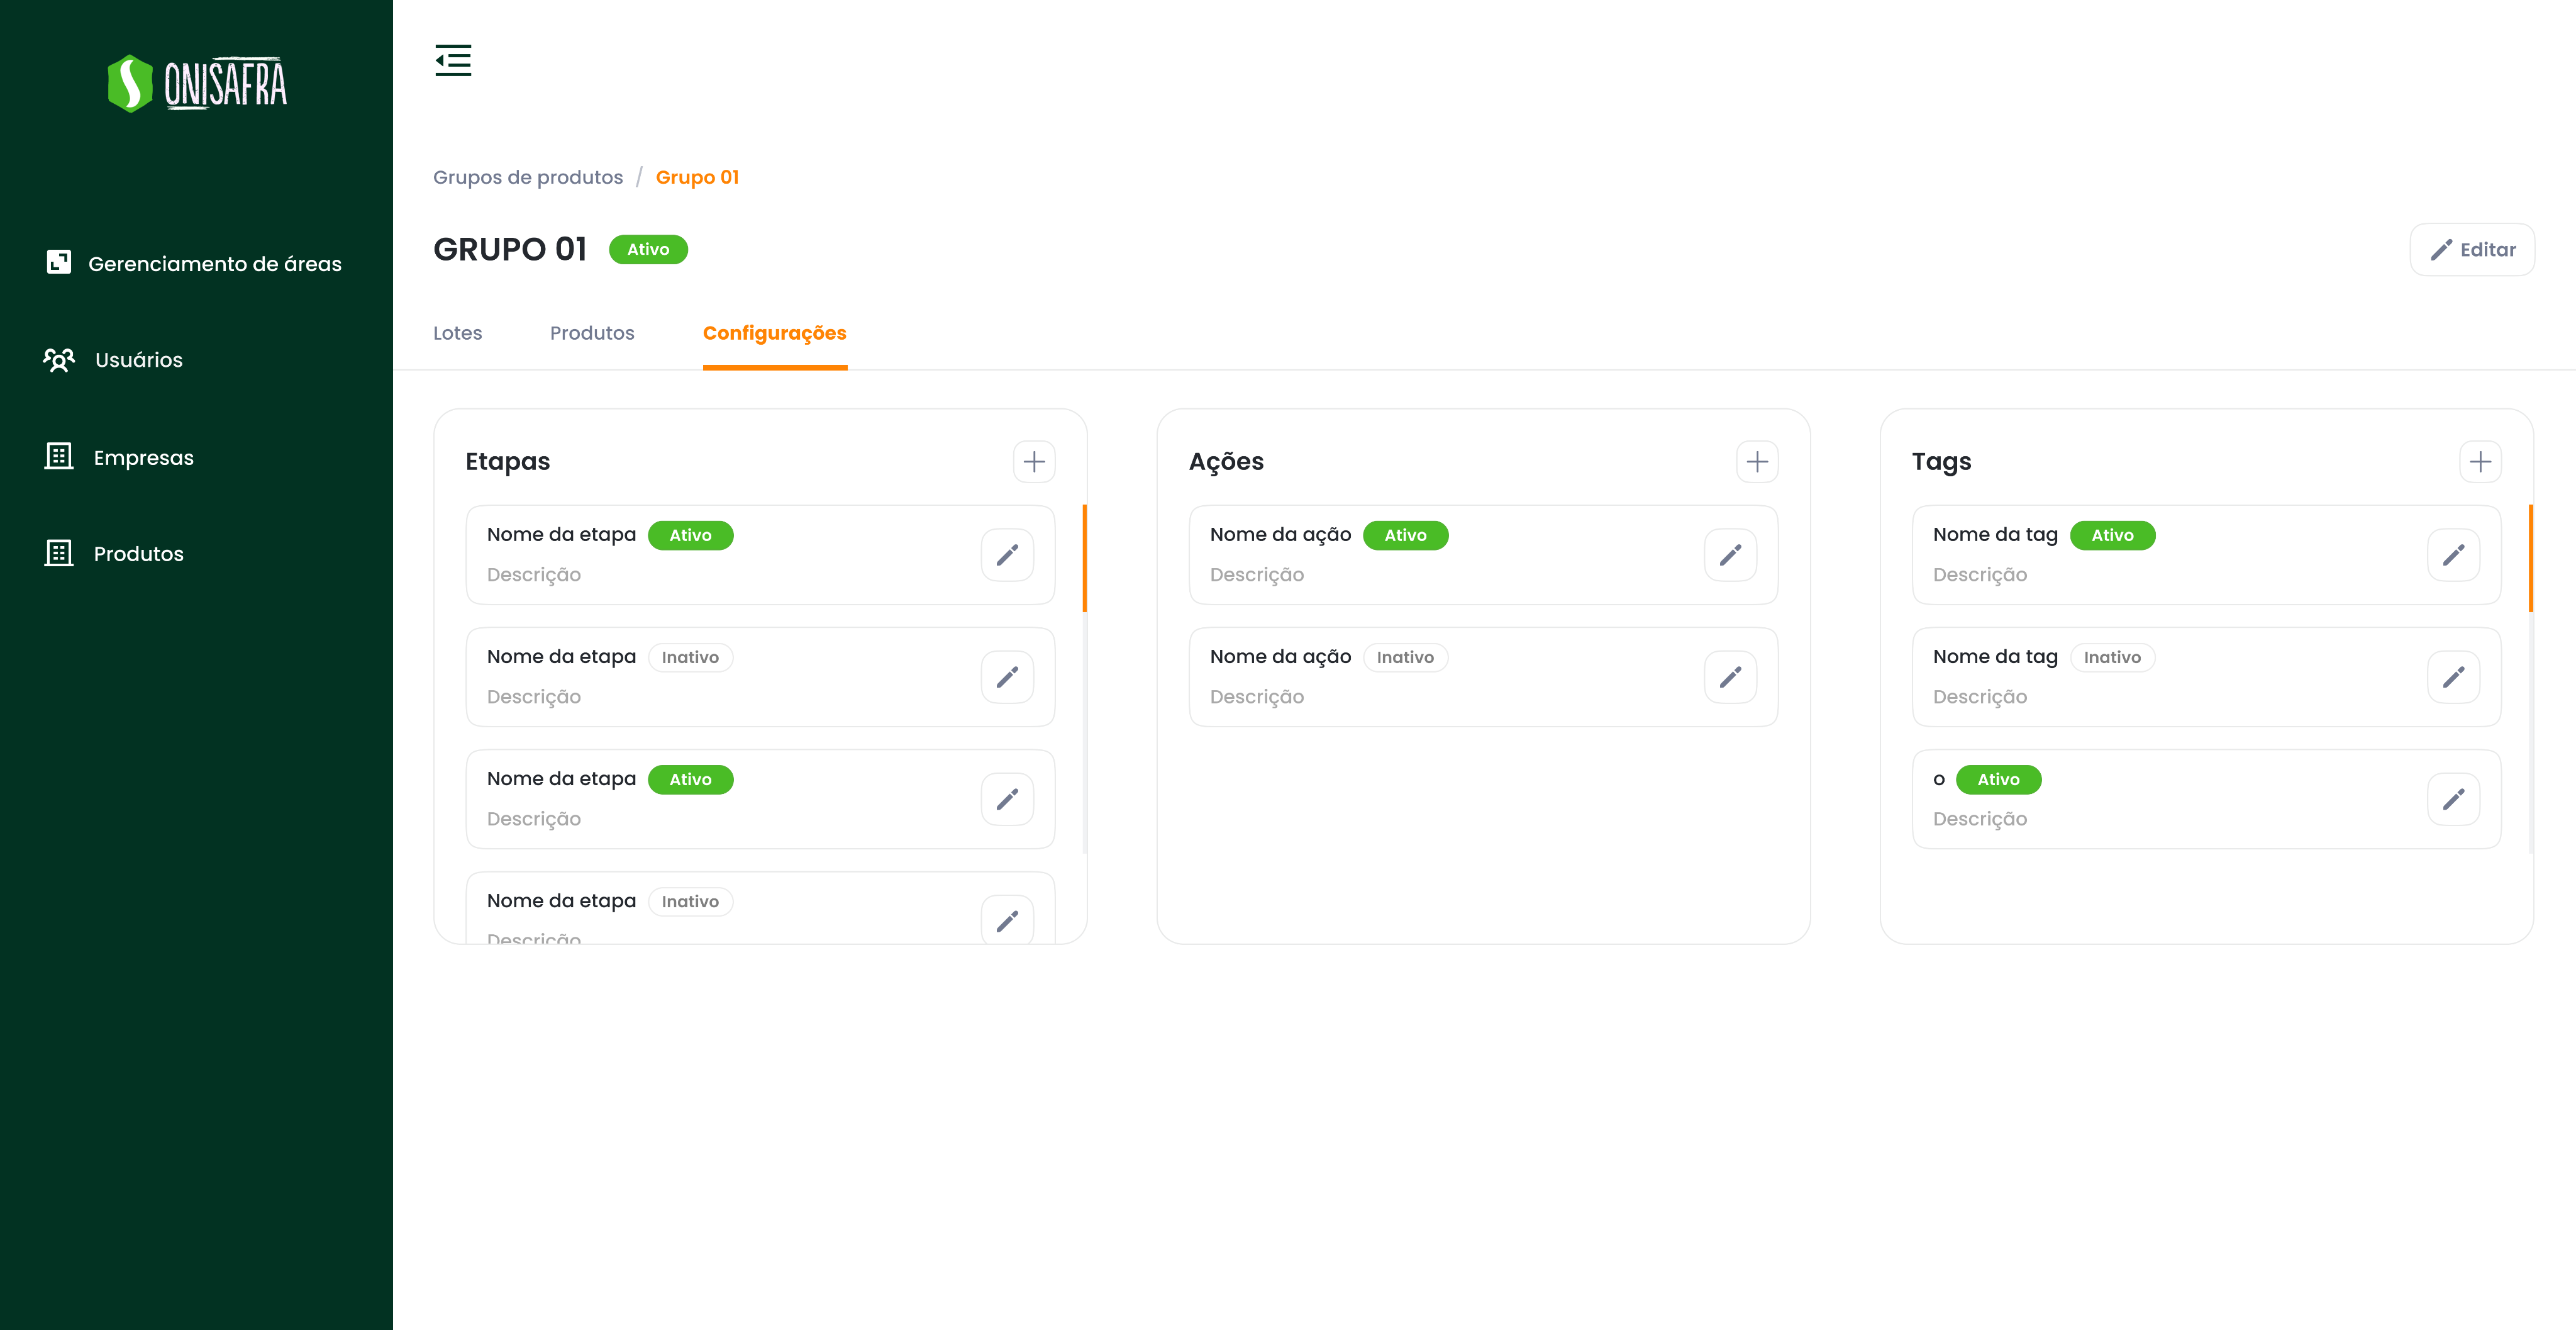Edit the third etapa pencil icon
This screenshot has height=1330, width=2576.
[1007, 799]
